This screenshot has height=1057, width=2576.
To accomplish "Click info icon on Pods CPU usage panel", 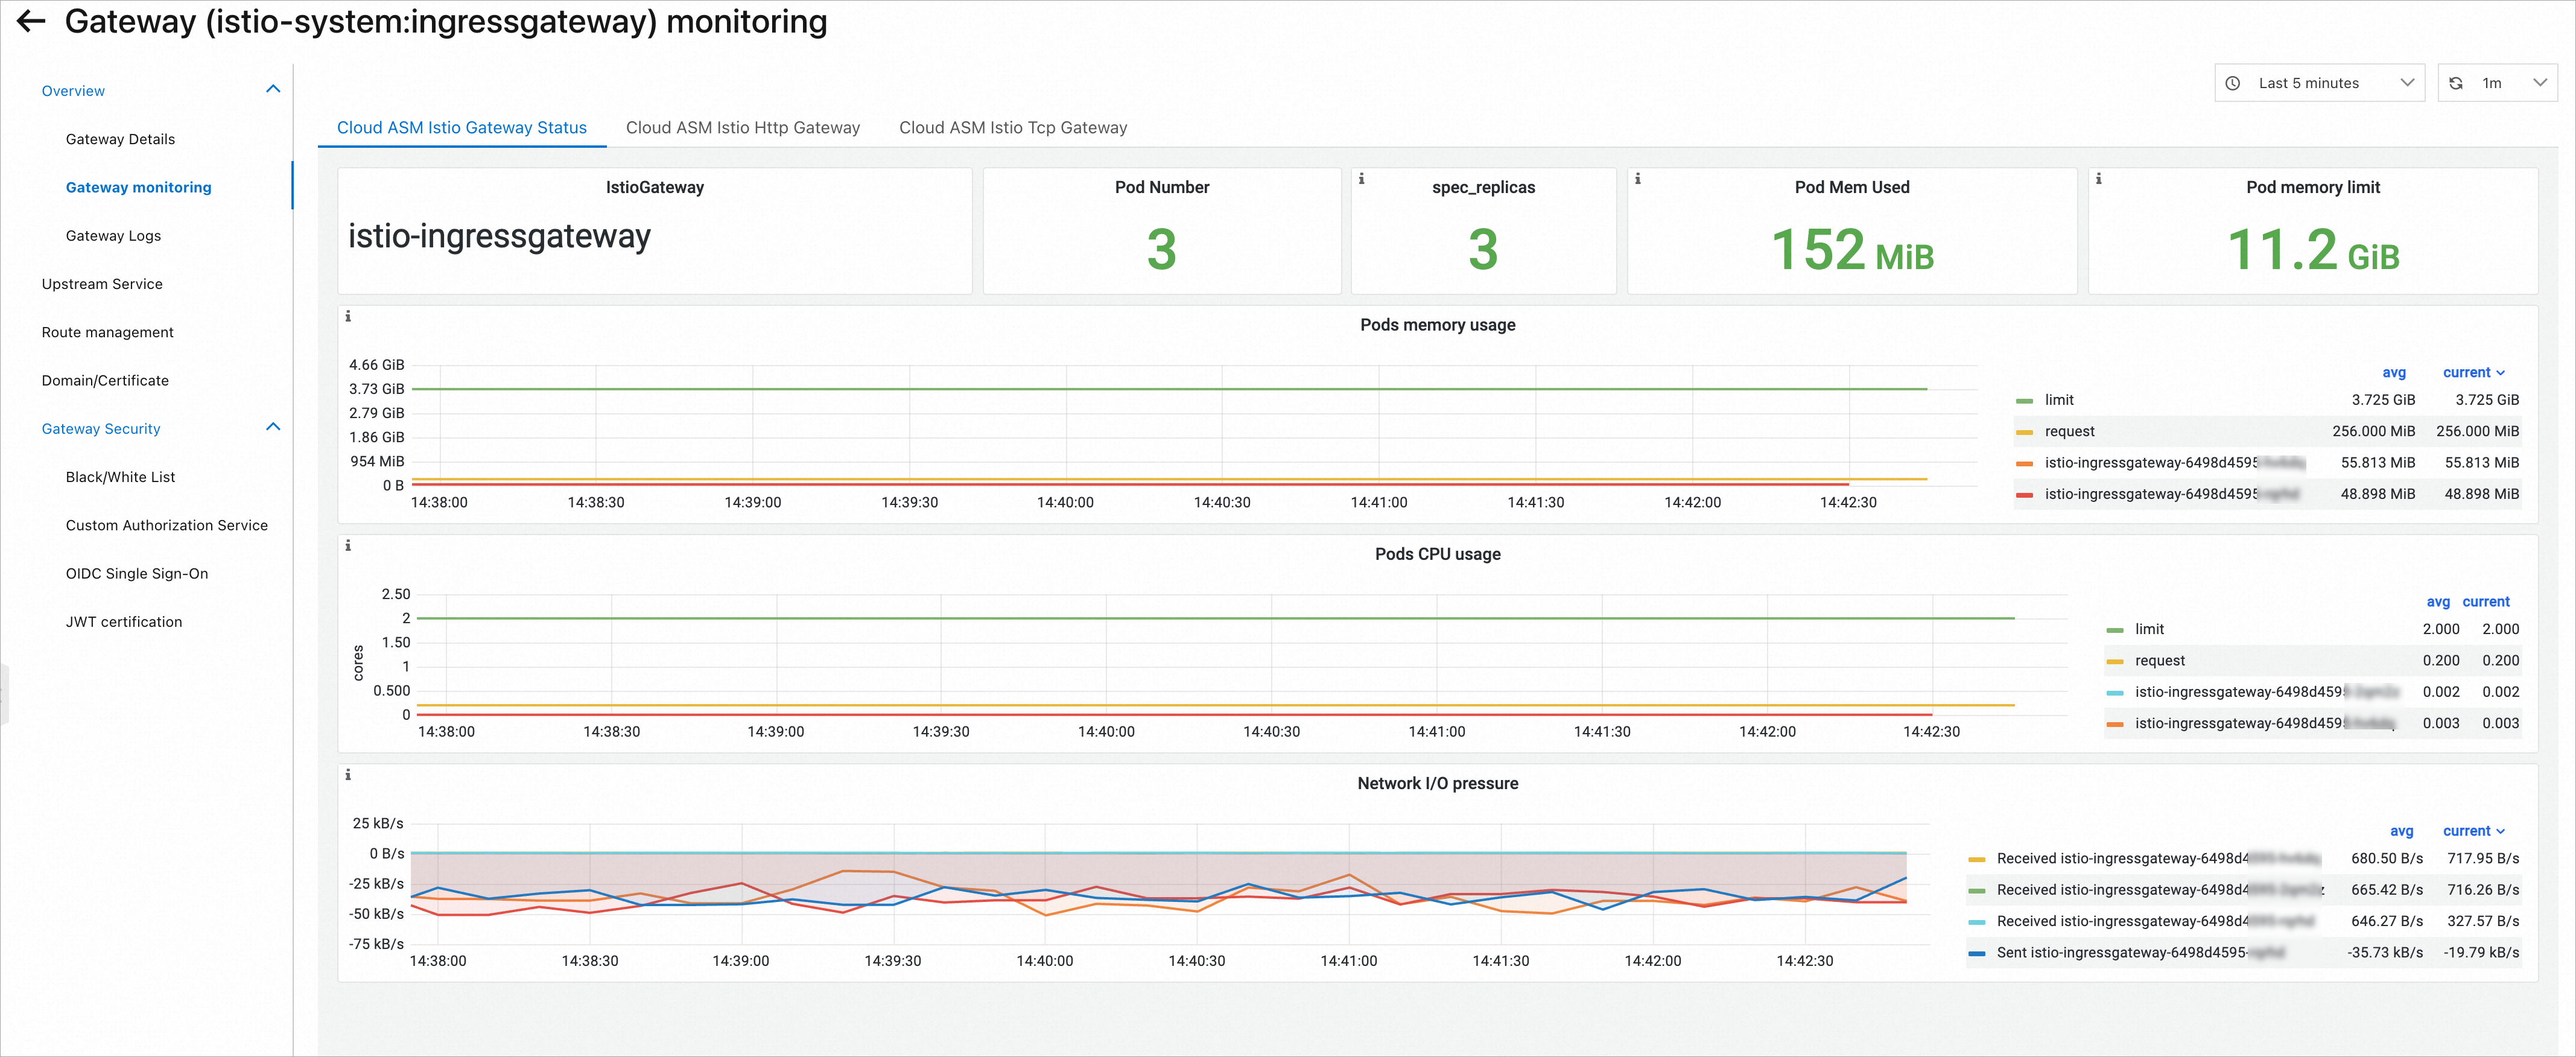I will point(348,545).
